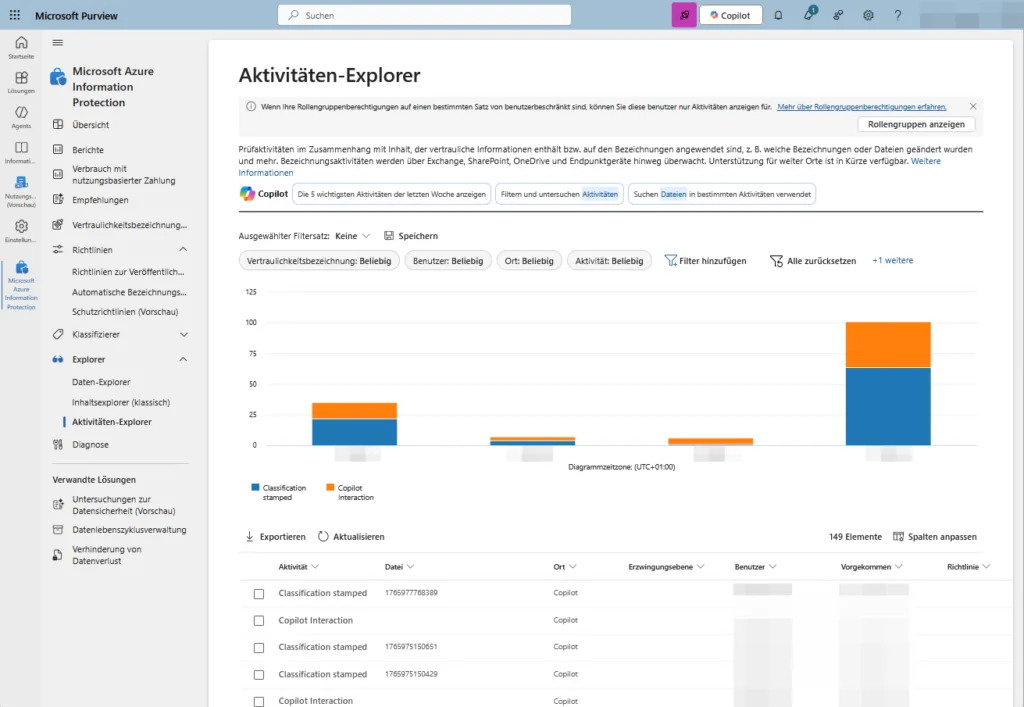The image size is (1024, 707).
Task: Click the Exportieren button
Action: tap(275, 537)
